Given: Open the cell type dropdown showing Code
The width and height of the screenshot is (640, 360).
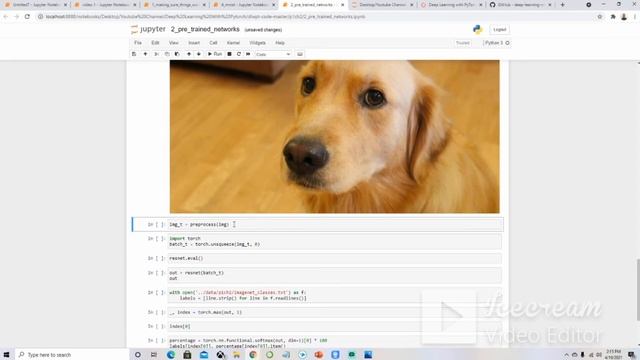Looking at the screenshot, I should (273, 54).
